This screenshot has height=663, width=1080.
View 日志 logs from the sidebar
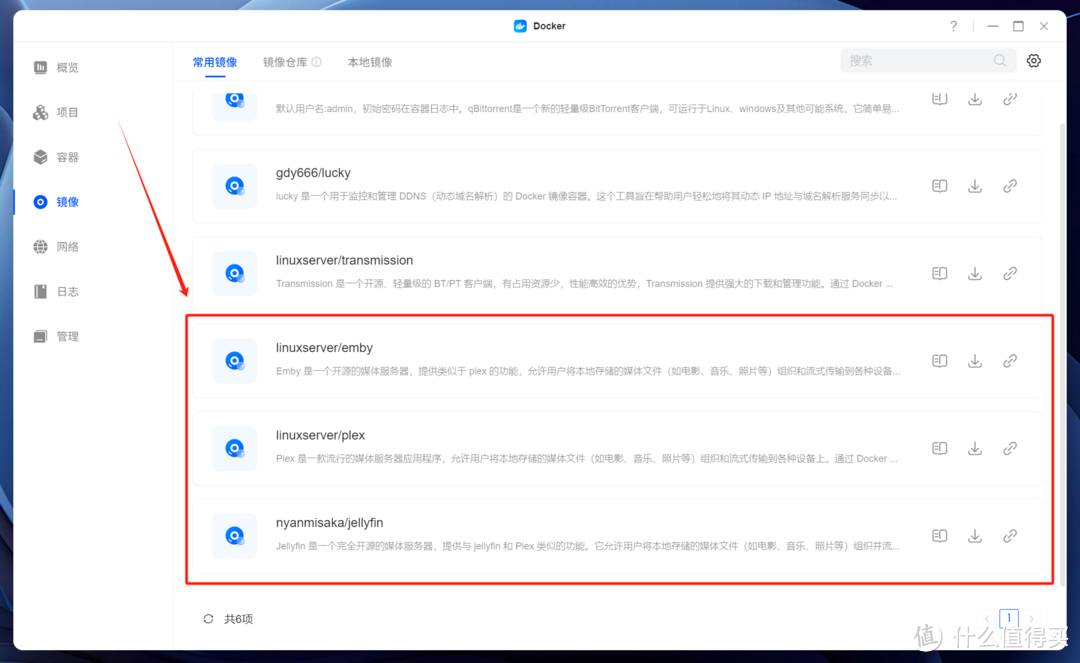(x=66, y=291)
